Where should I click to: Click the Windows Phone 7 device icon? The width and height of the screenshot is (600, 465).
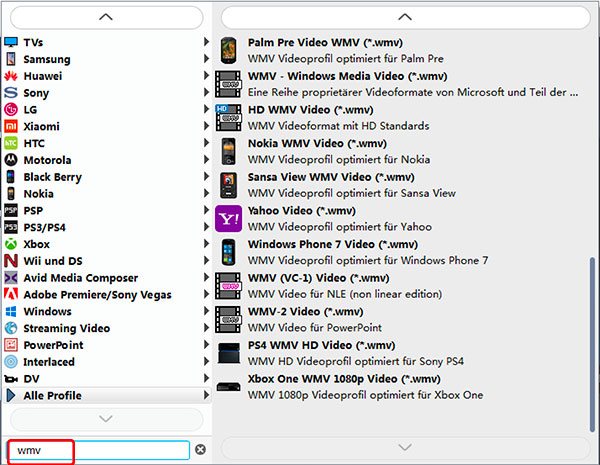coord(228,252)
